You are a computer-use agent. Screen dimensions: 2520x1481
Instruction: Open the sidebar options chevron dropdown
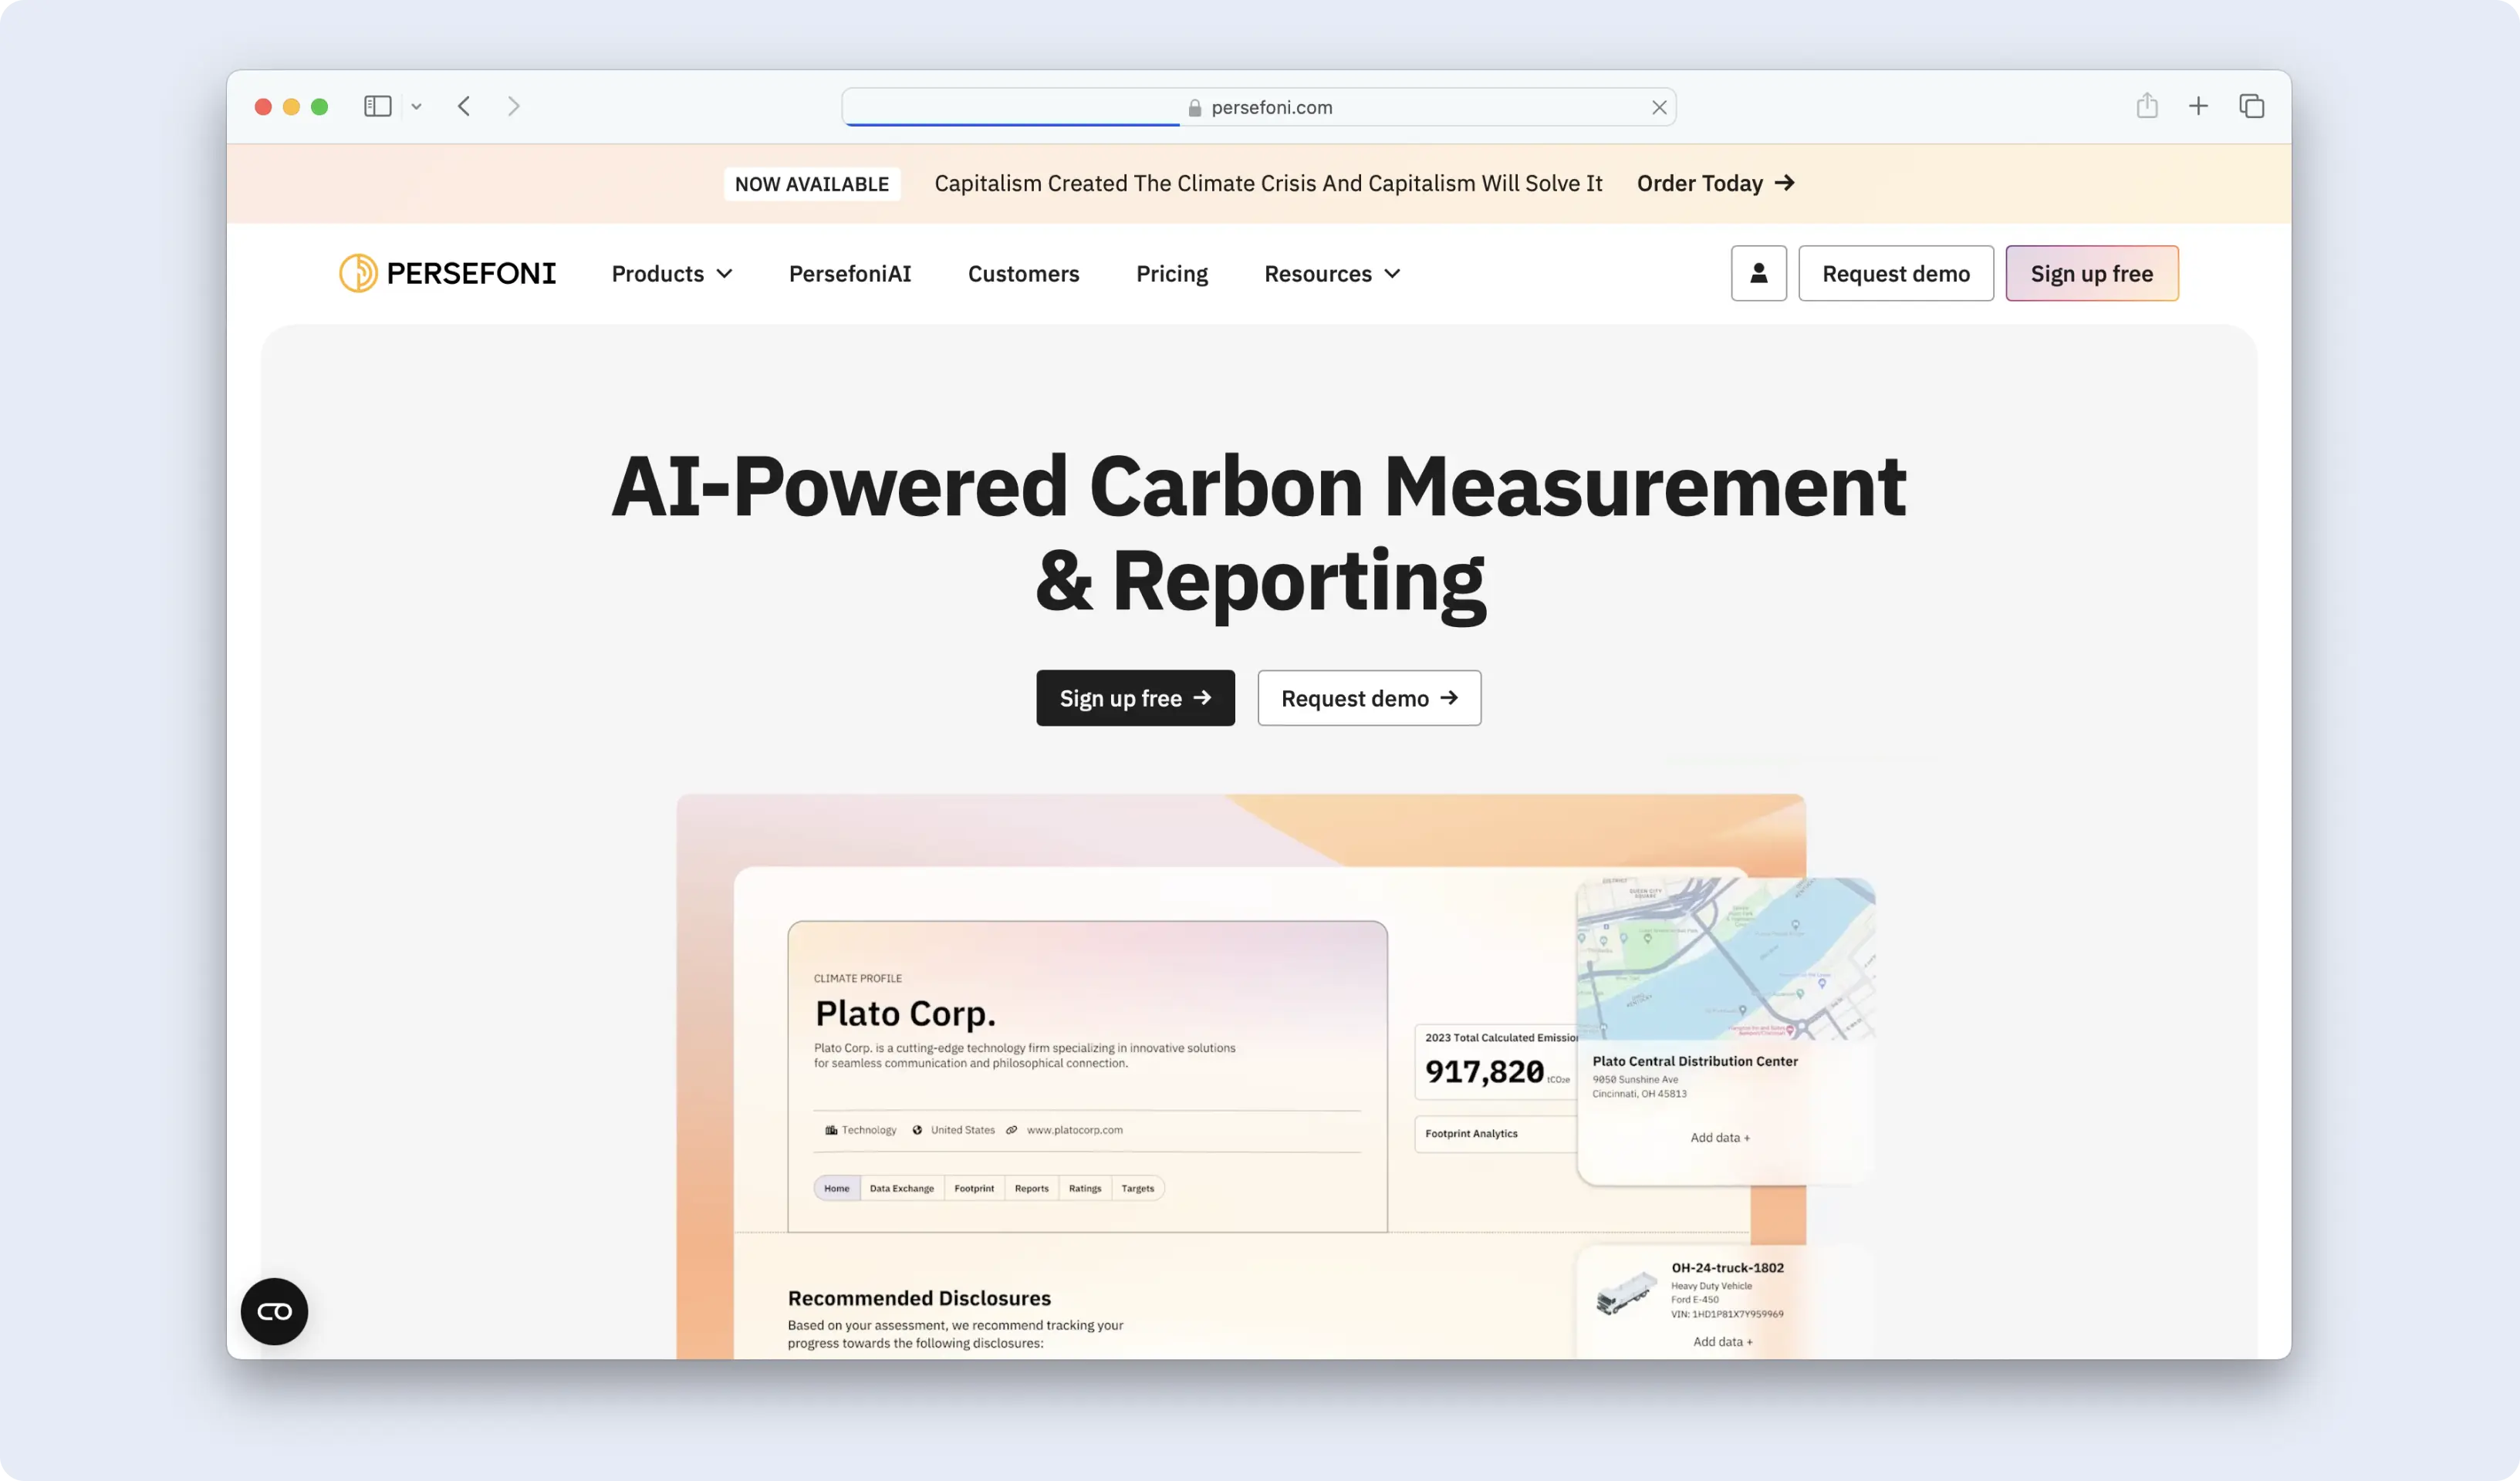pos(416,106)
